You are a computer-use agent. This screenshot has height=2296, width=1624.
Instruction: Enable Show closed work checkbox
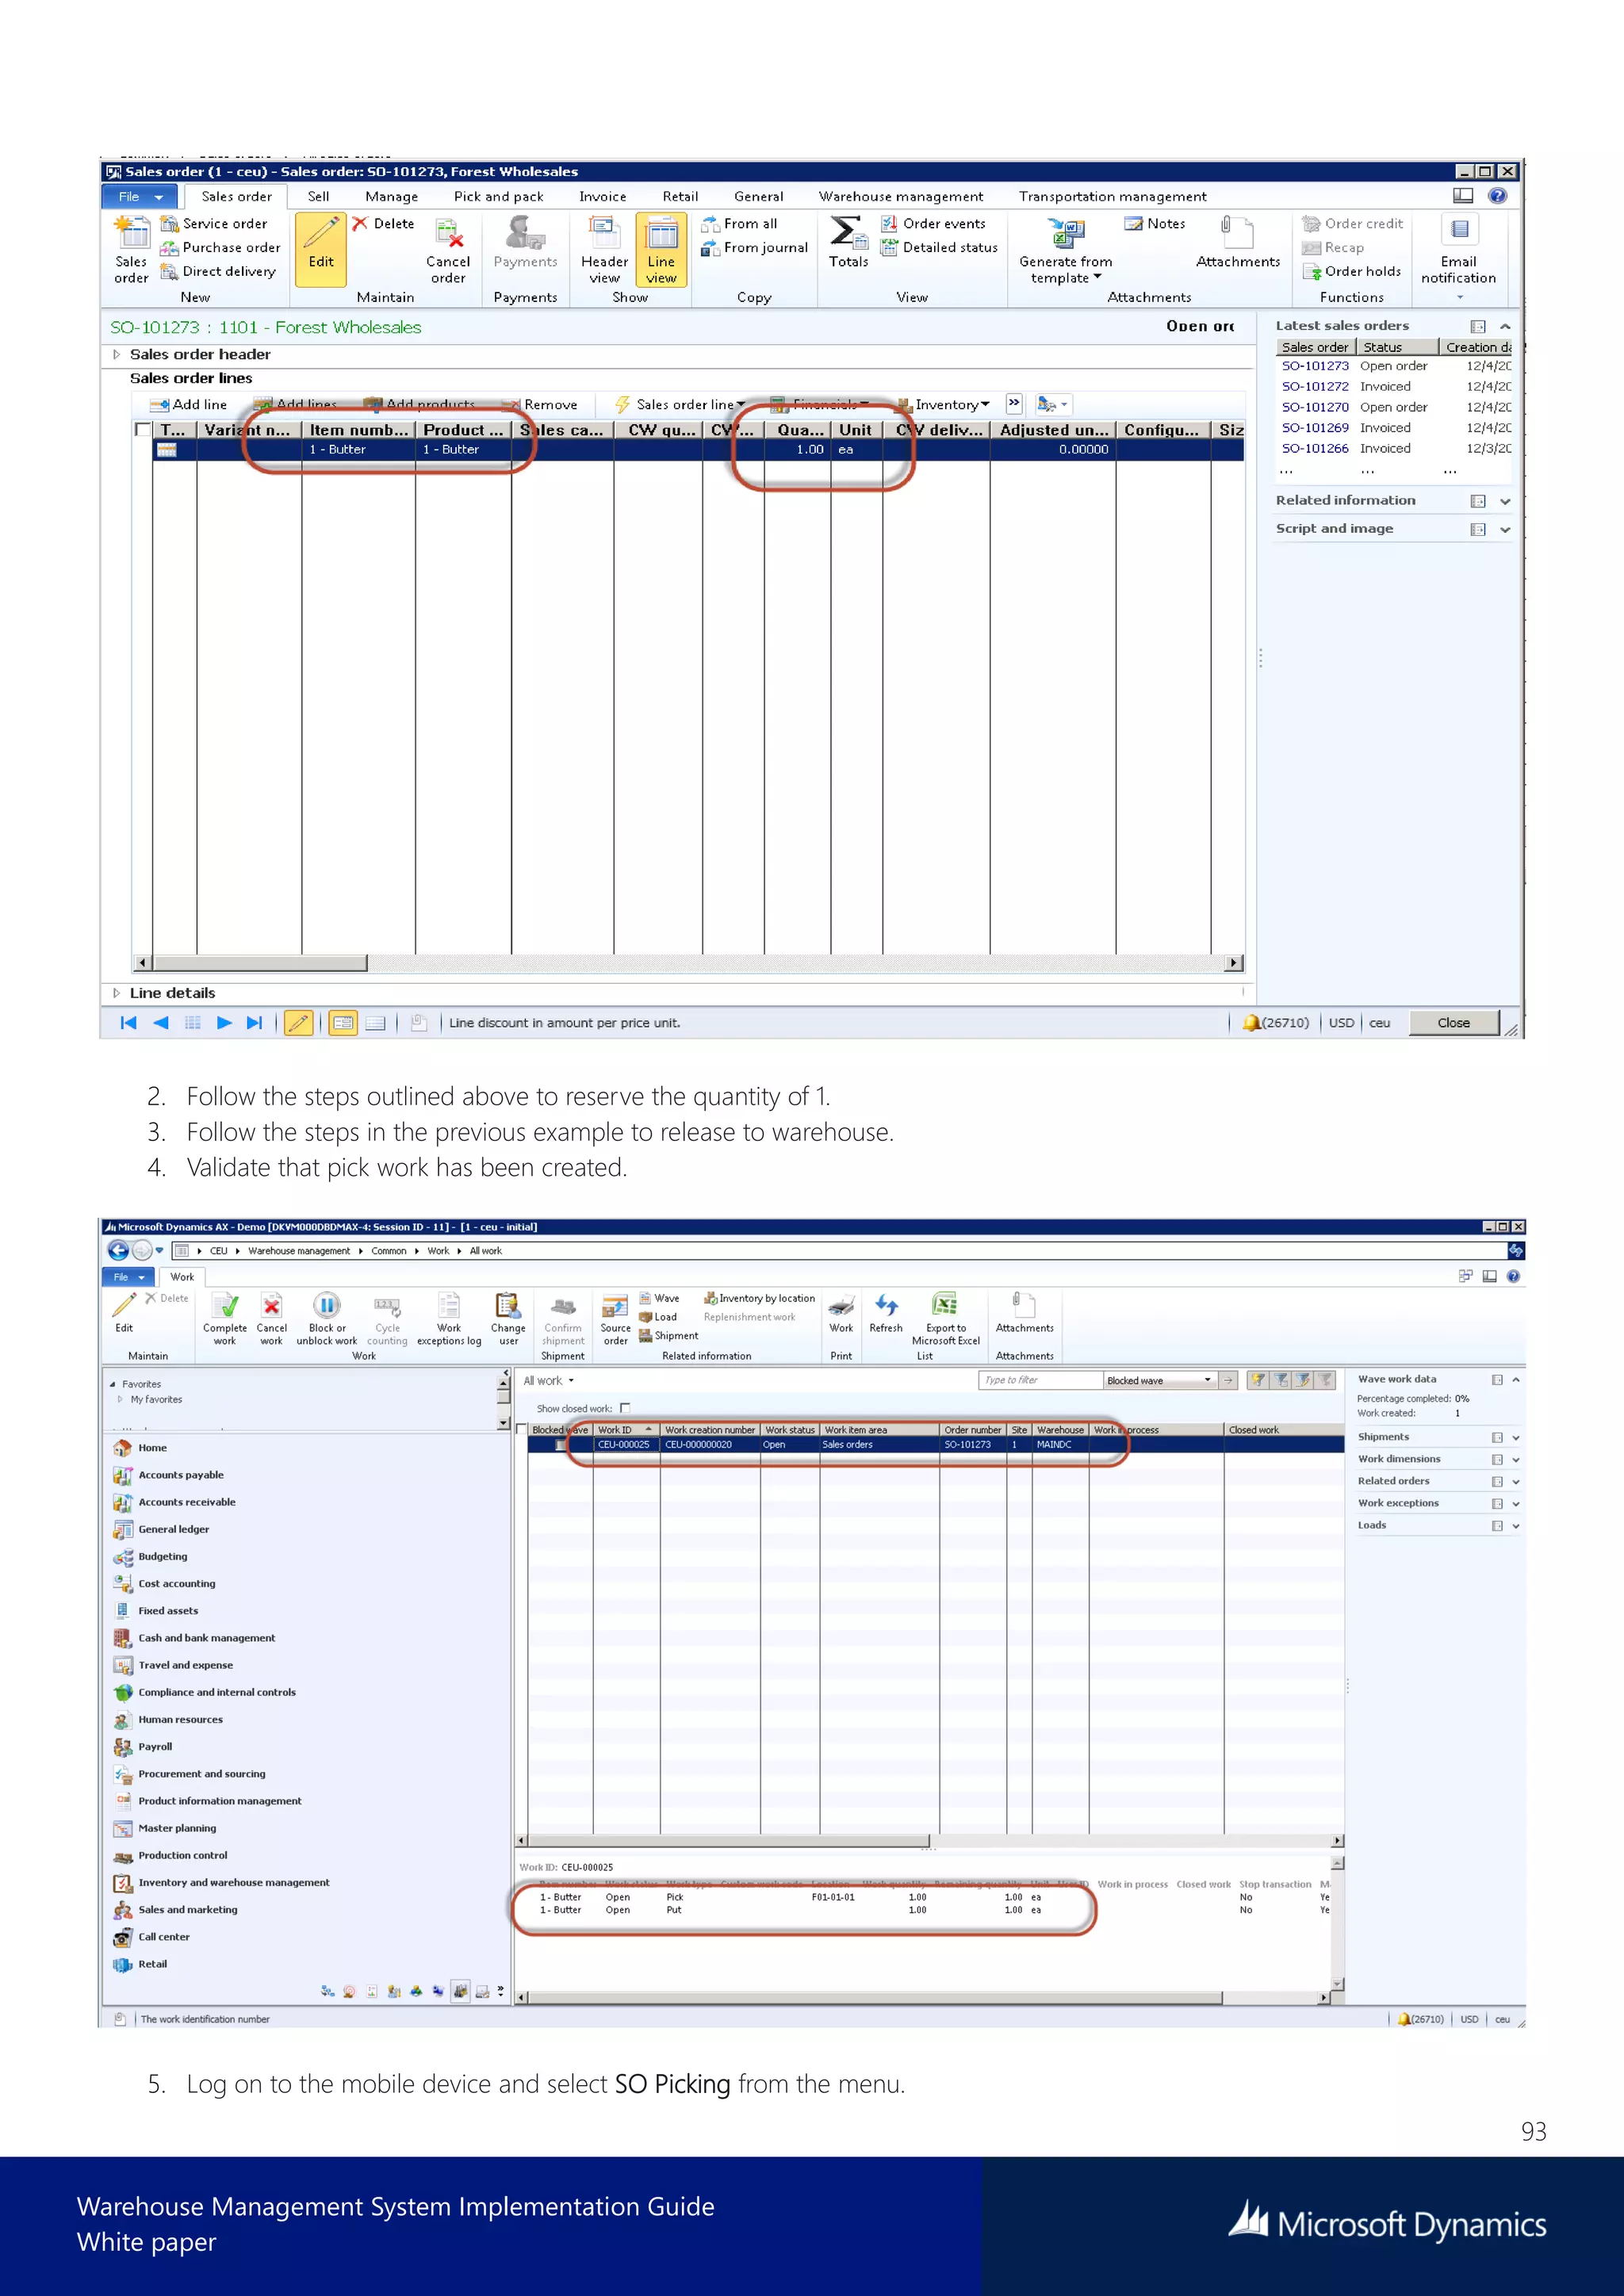(x=625, y=1408)
